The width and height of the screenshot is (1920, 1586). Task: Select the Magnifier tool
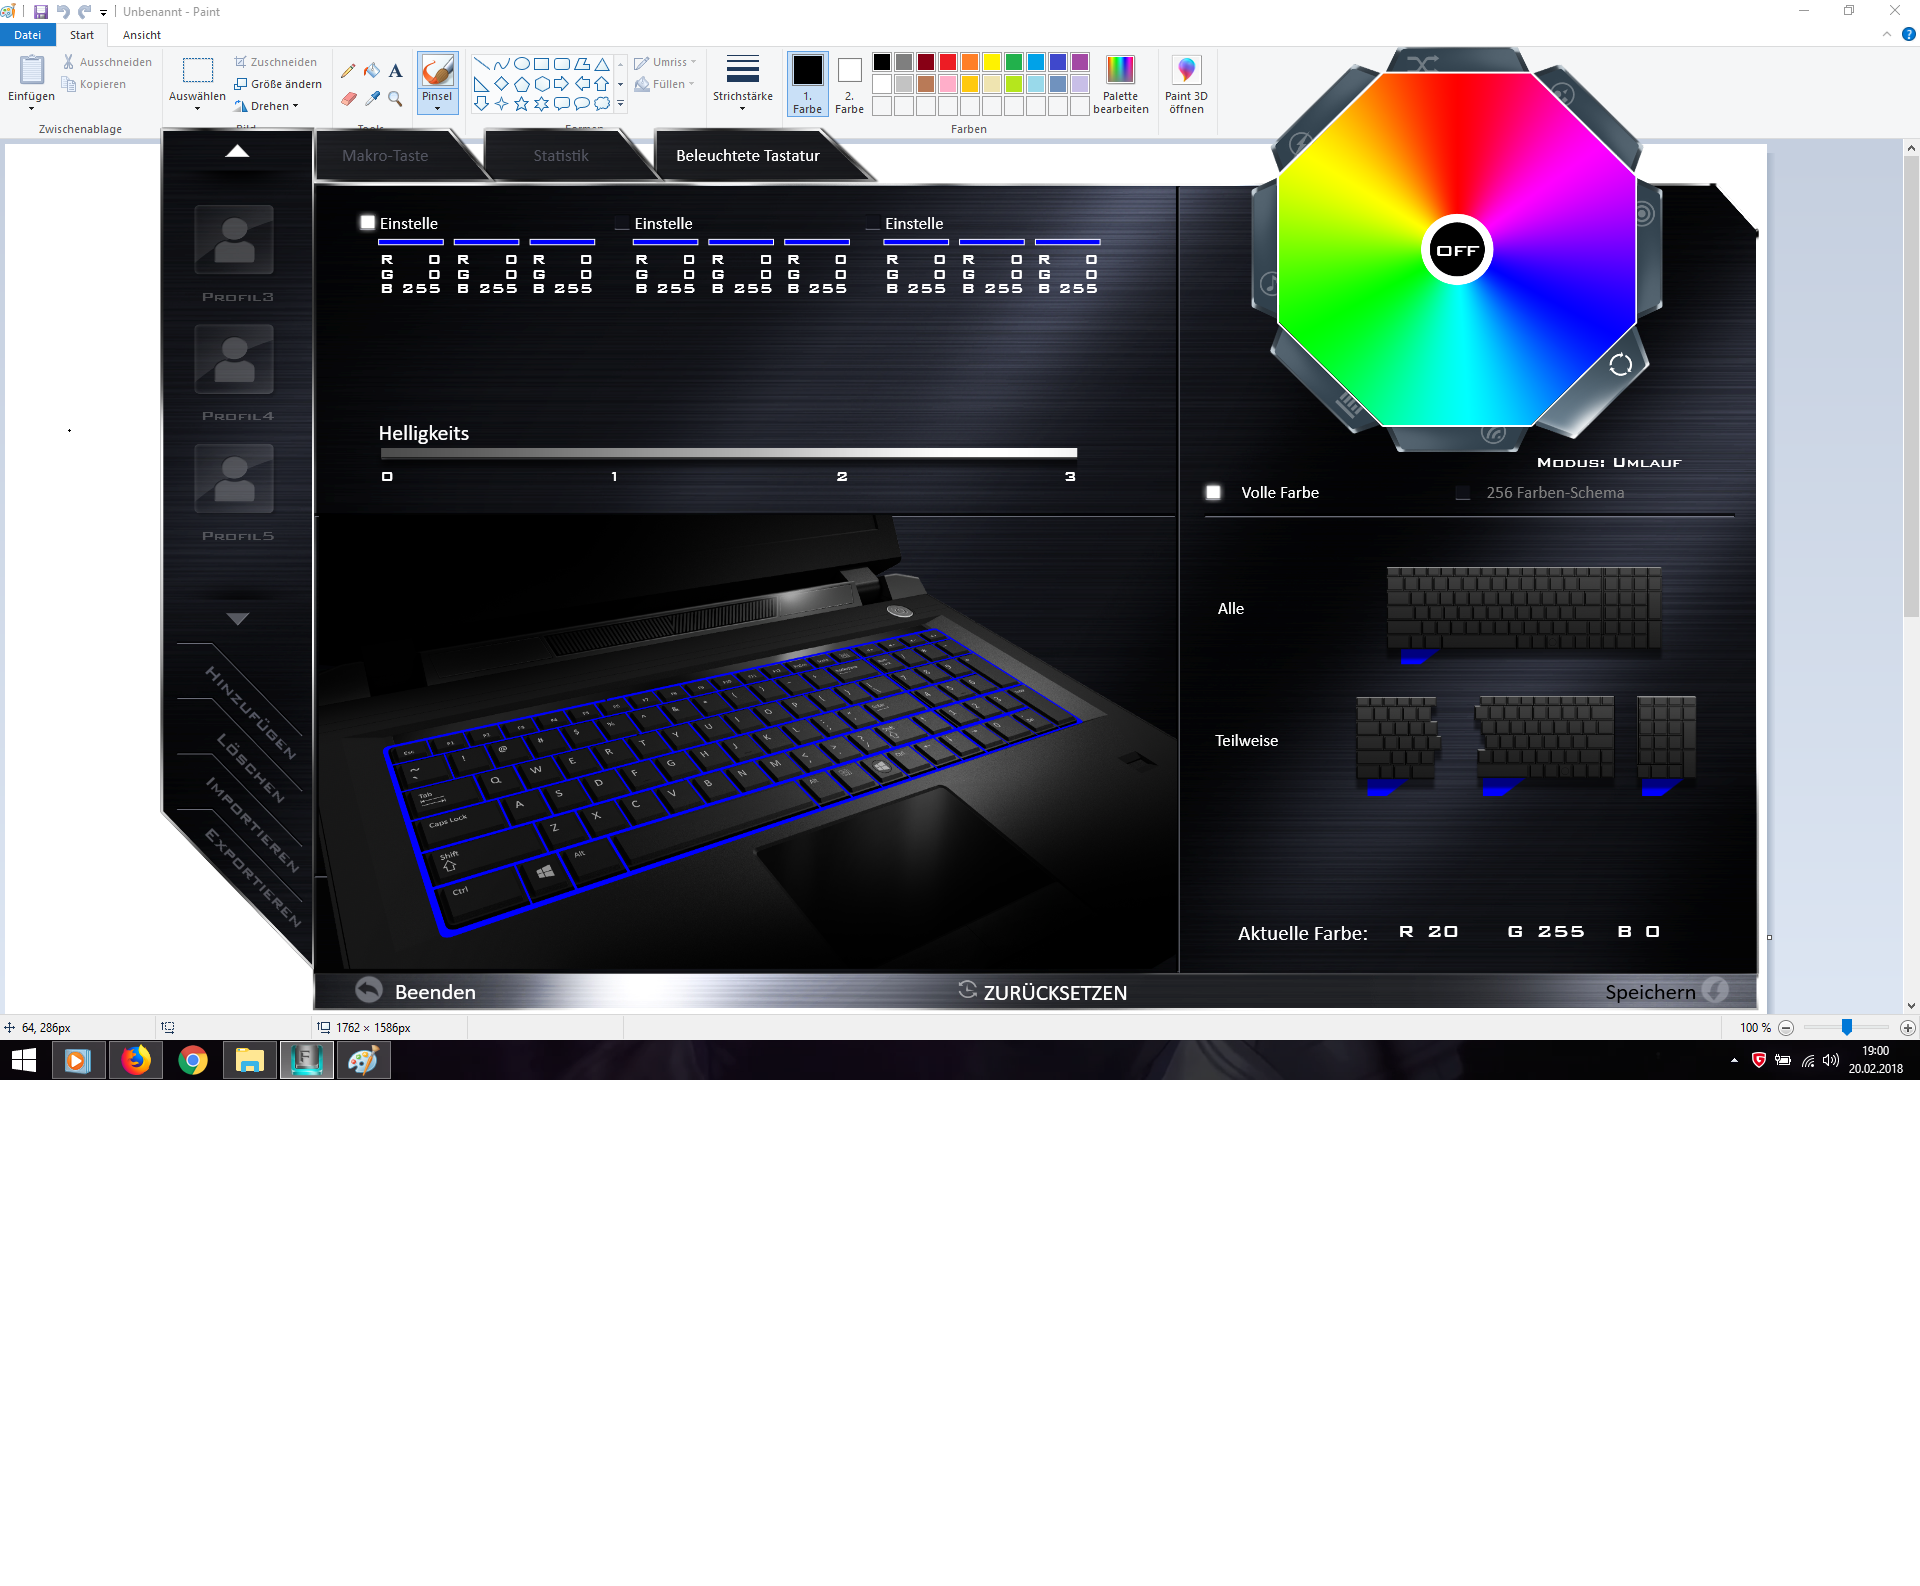coord(396,99)
